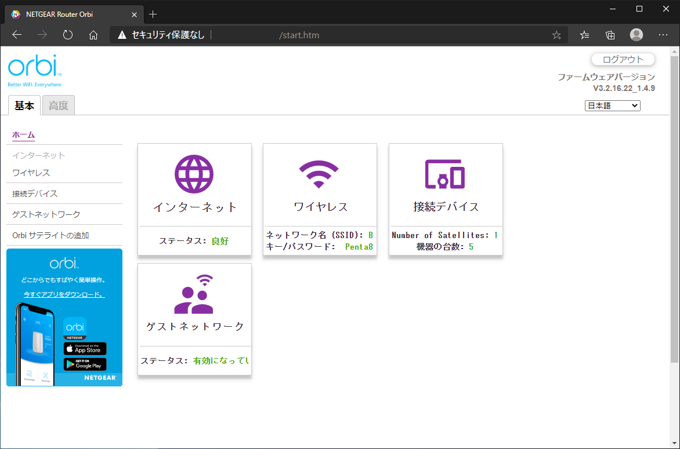Switch to the 高度 tab
This screenshot has height=449, width=680.
[x=59, y=105]
